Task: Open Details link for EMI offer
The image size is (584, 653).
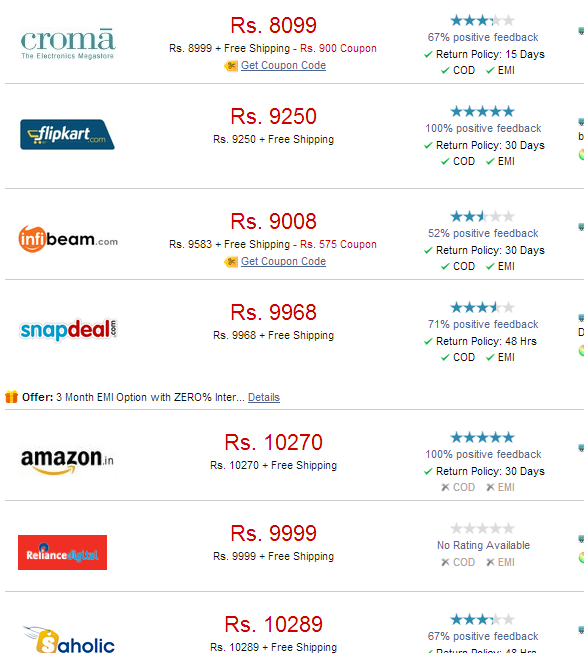Action: tap(264, 397)
